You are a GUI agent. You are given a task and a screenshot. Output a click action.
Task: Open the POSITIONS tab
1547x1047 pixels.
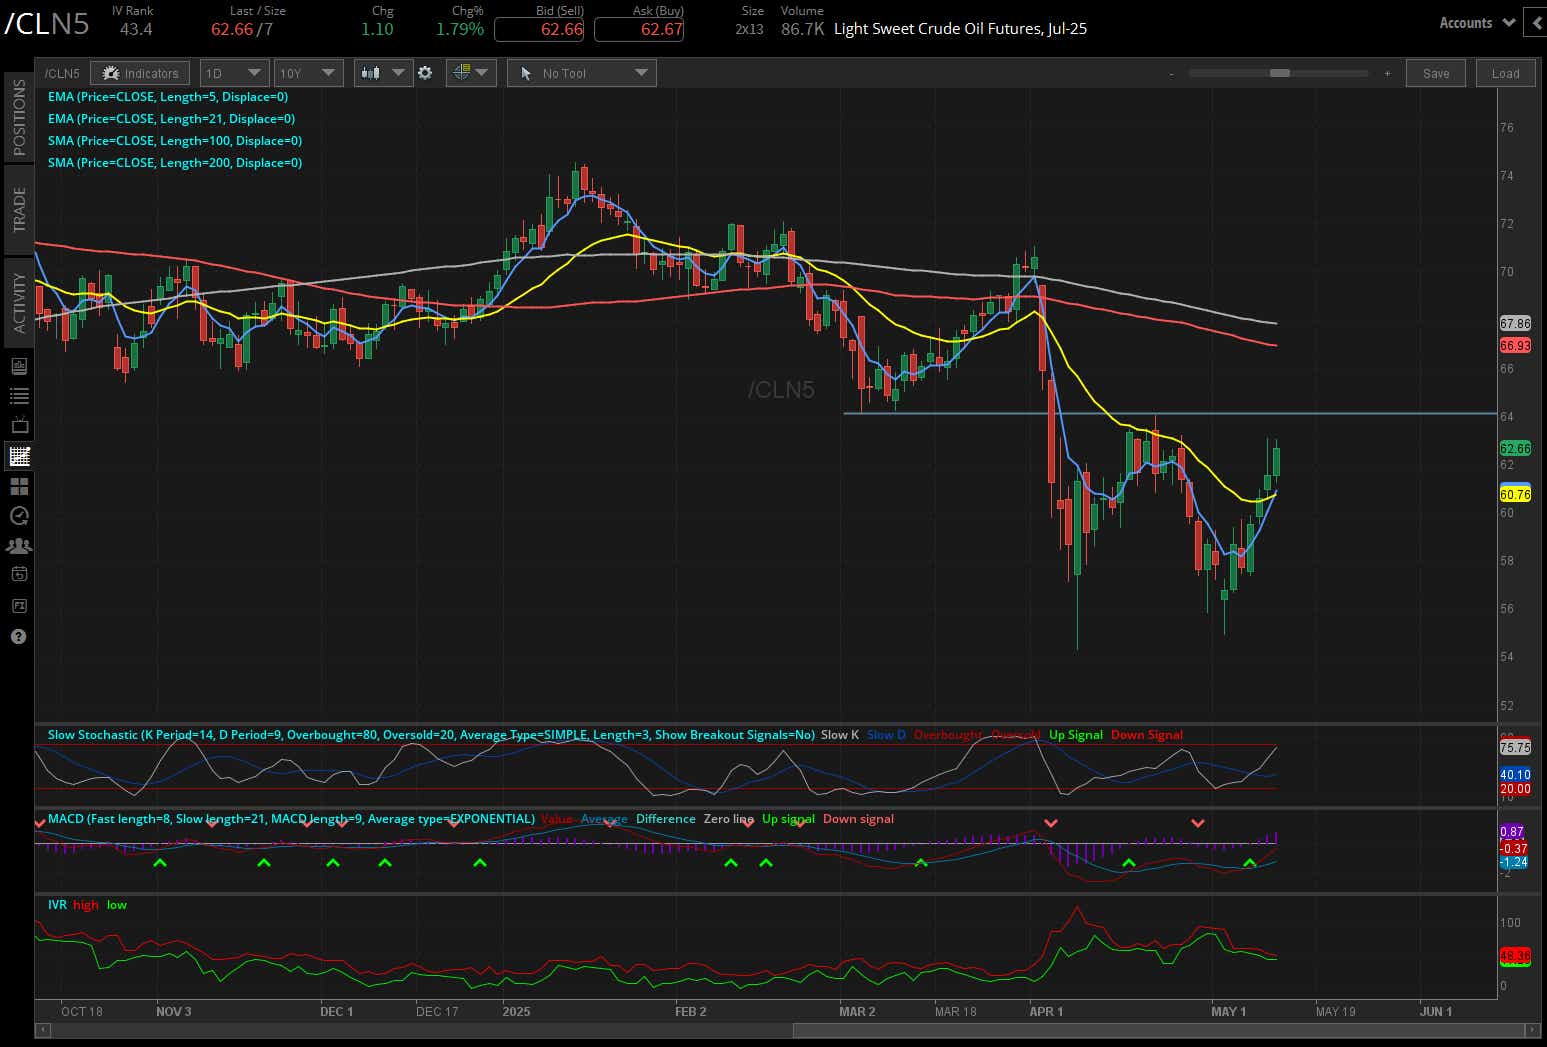[x=18, y=115]
